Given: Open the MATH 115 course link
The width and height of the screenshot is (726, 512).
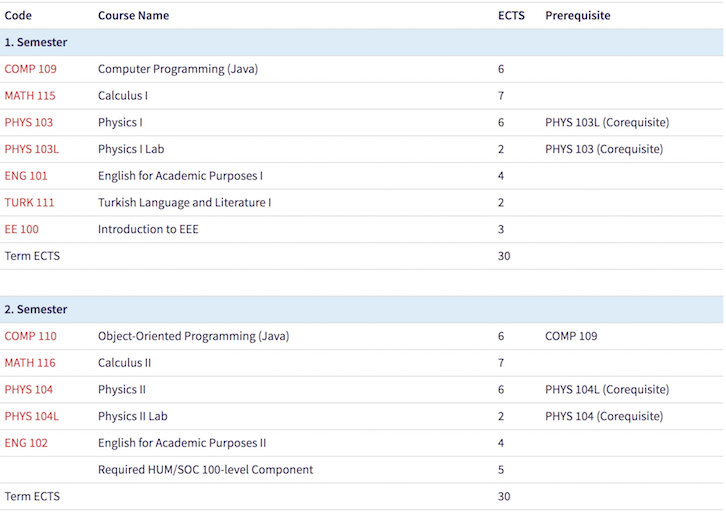Looking at the screenshot, I should pyautogui.click(x=30, y=96).
